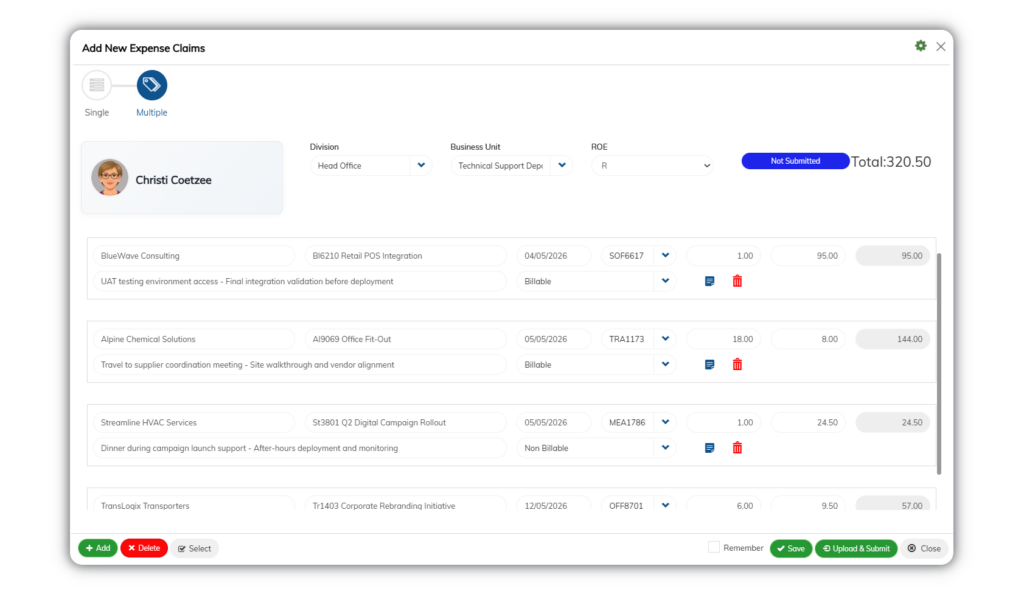This screenshot has width=1024, height=594.
Task: Open Billable dropdown in BlueWave row
Action: [x=665, y=281]
